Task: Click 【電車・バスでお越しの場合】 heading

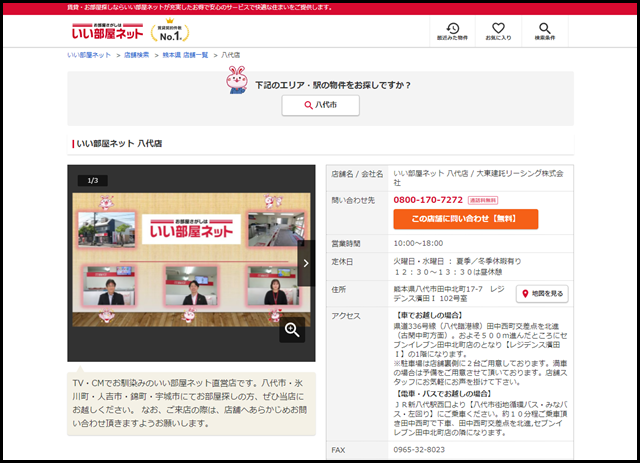Action: (443, 394)
